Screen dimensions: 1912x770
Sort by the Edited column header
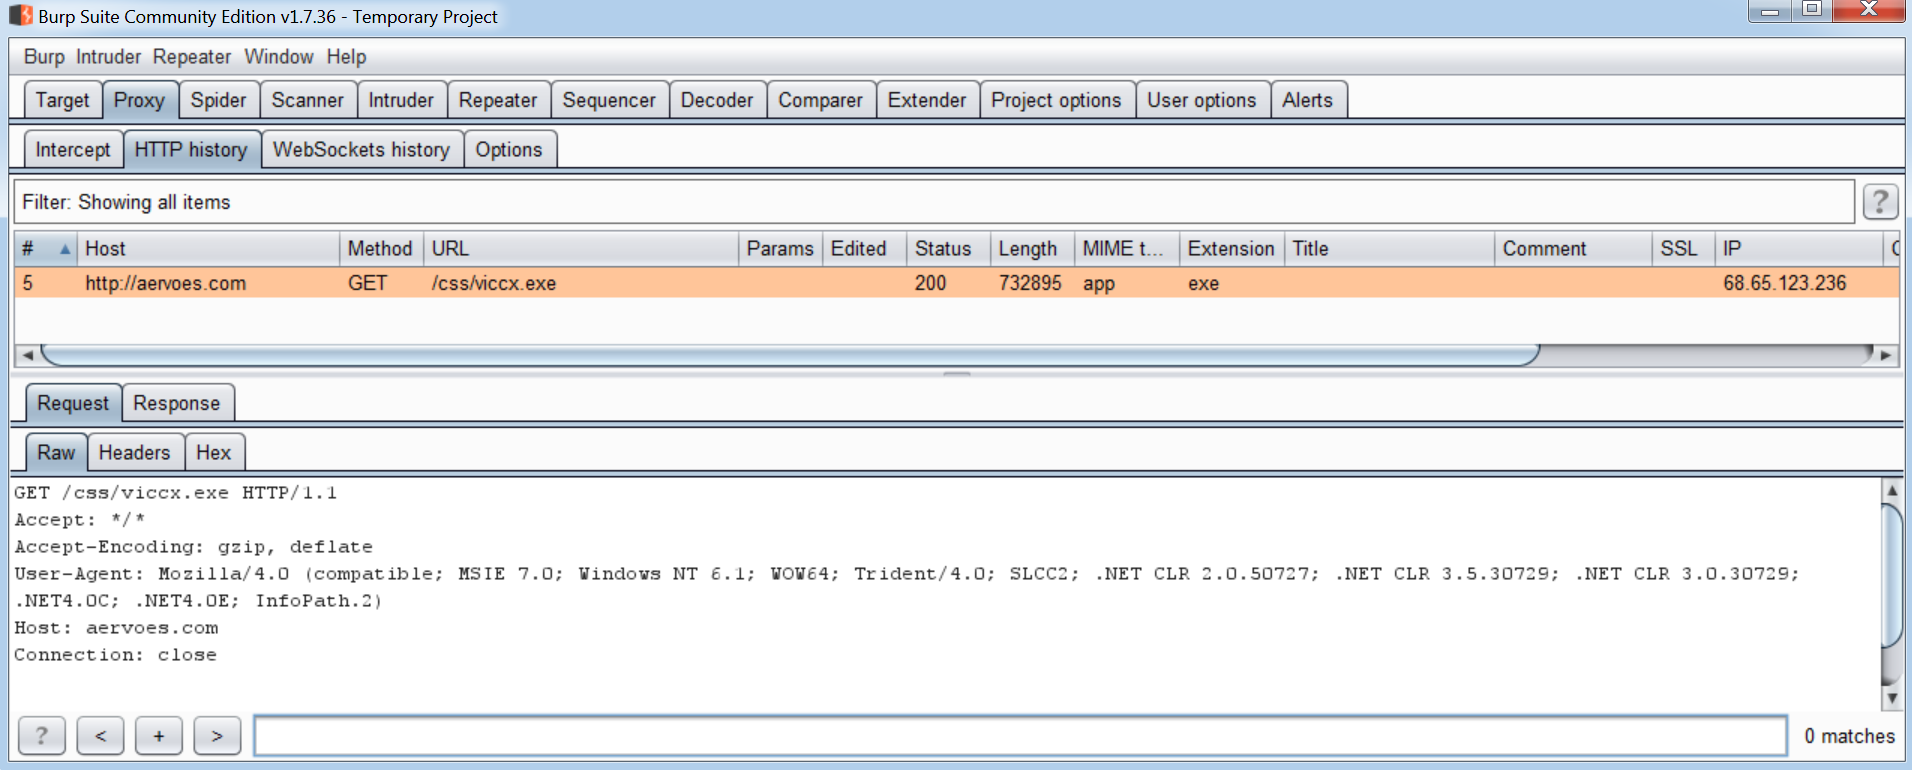tap(865, 249)
